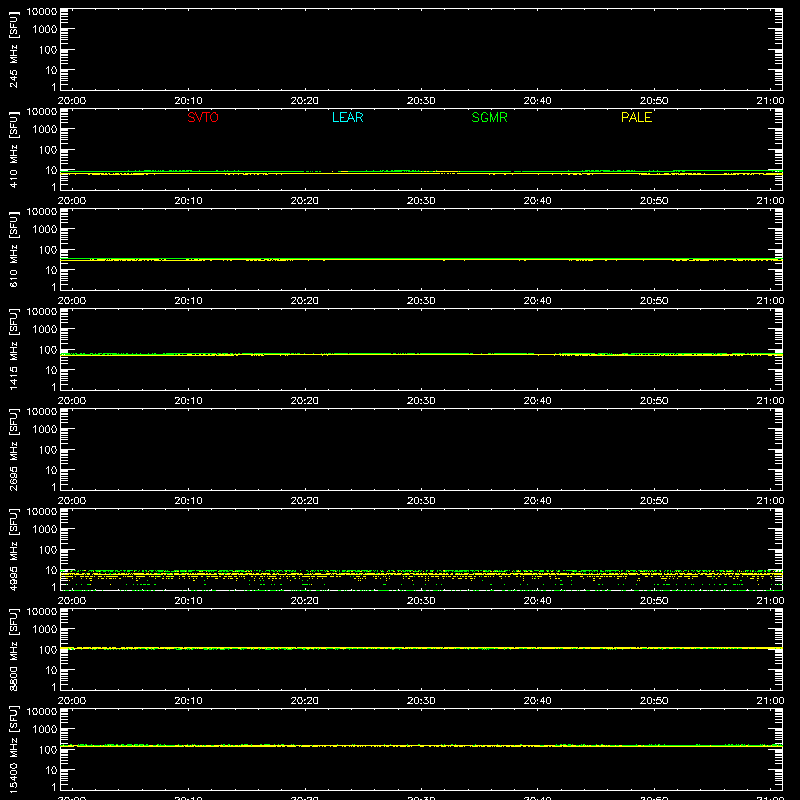
Task: Click the 20:40 time label under 410 MHz plot
Action: tap(537, 201)
